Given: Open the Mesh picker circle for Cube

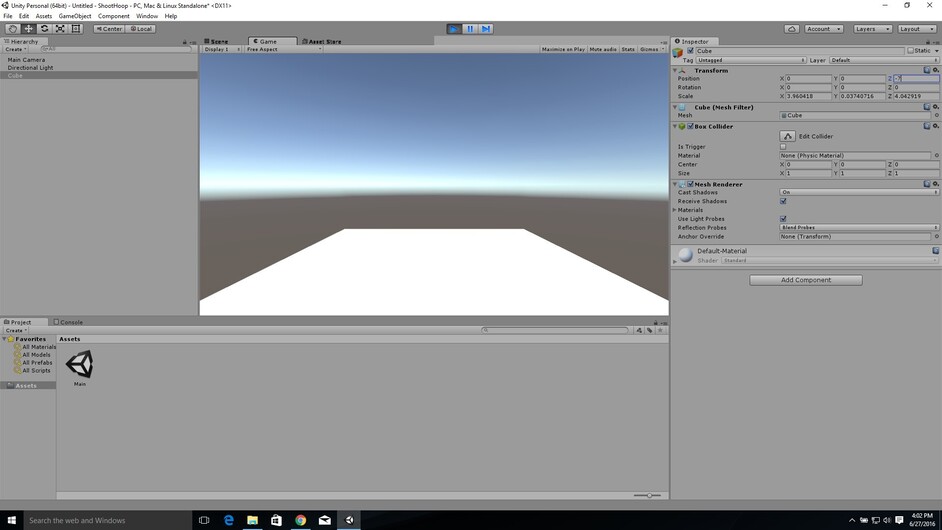Looking at the screenshot, I should tap(936, 115).
